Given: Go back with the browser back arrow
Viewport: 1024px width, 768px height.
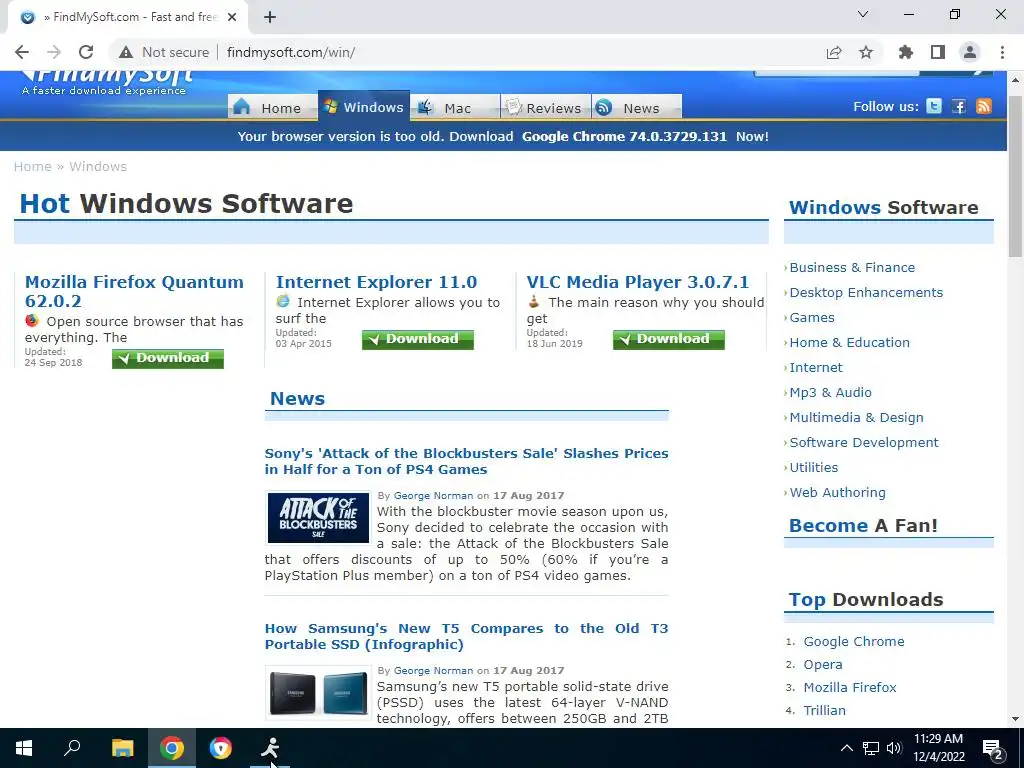Looking at the screenshot, I should click(x=22, y=52).
